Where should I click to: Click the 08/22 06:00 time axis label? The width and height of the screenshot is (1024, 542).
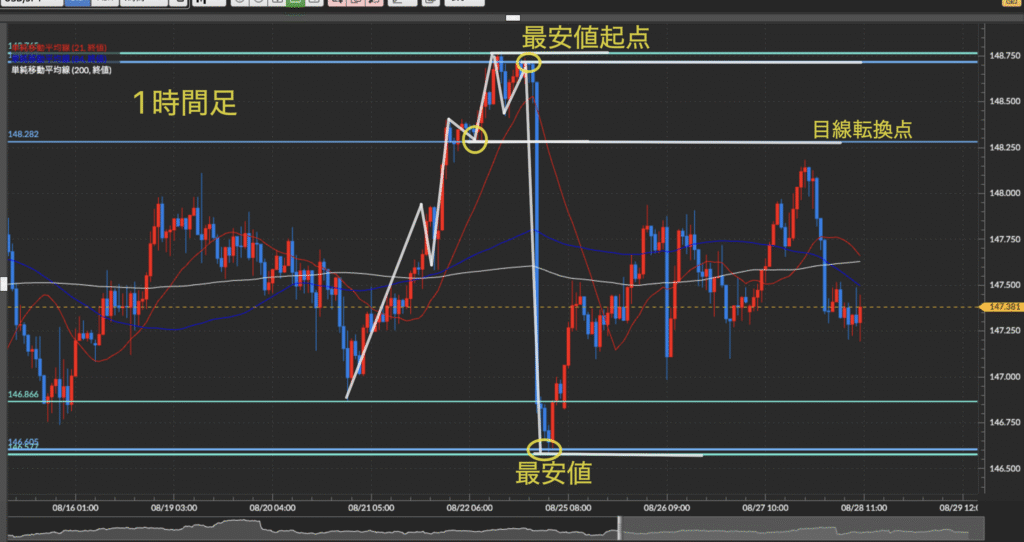coord(469,507)
